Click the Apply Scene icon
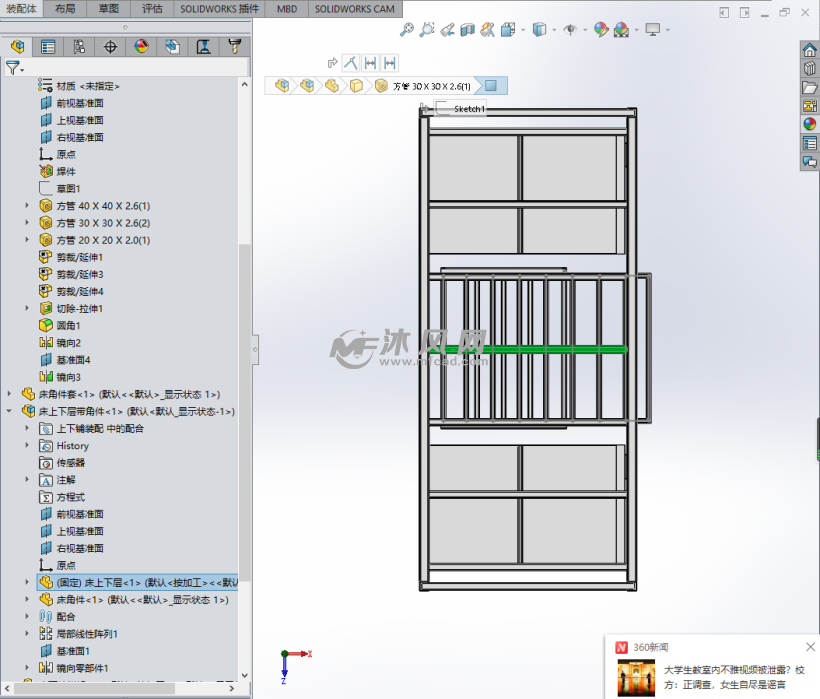The width and height of the screenshot is (820, 699). 621,29
